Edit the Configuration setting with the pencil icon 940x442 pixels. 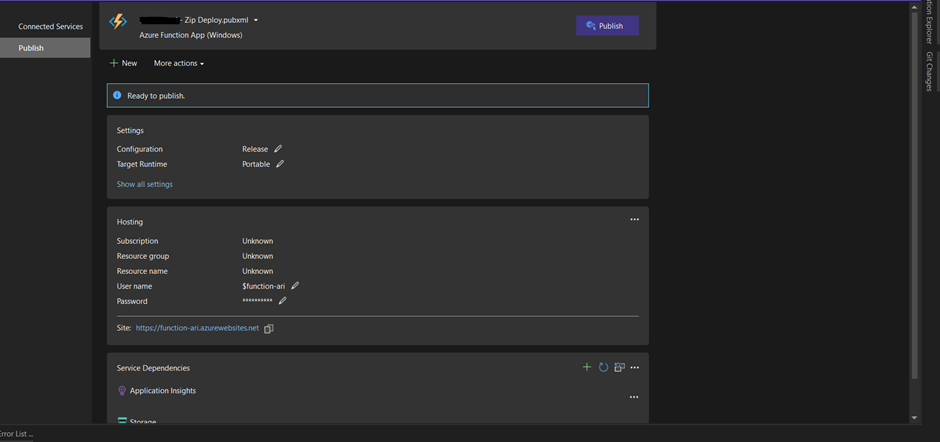click(x=278, y=149)
